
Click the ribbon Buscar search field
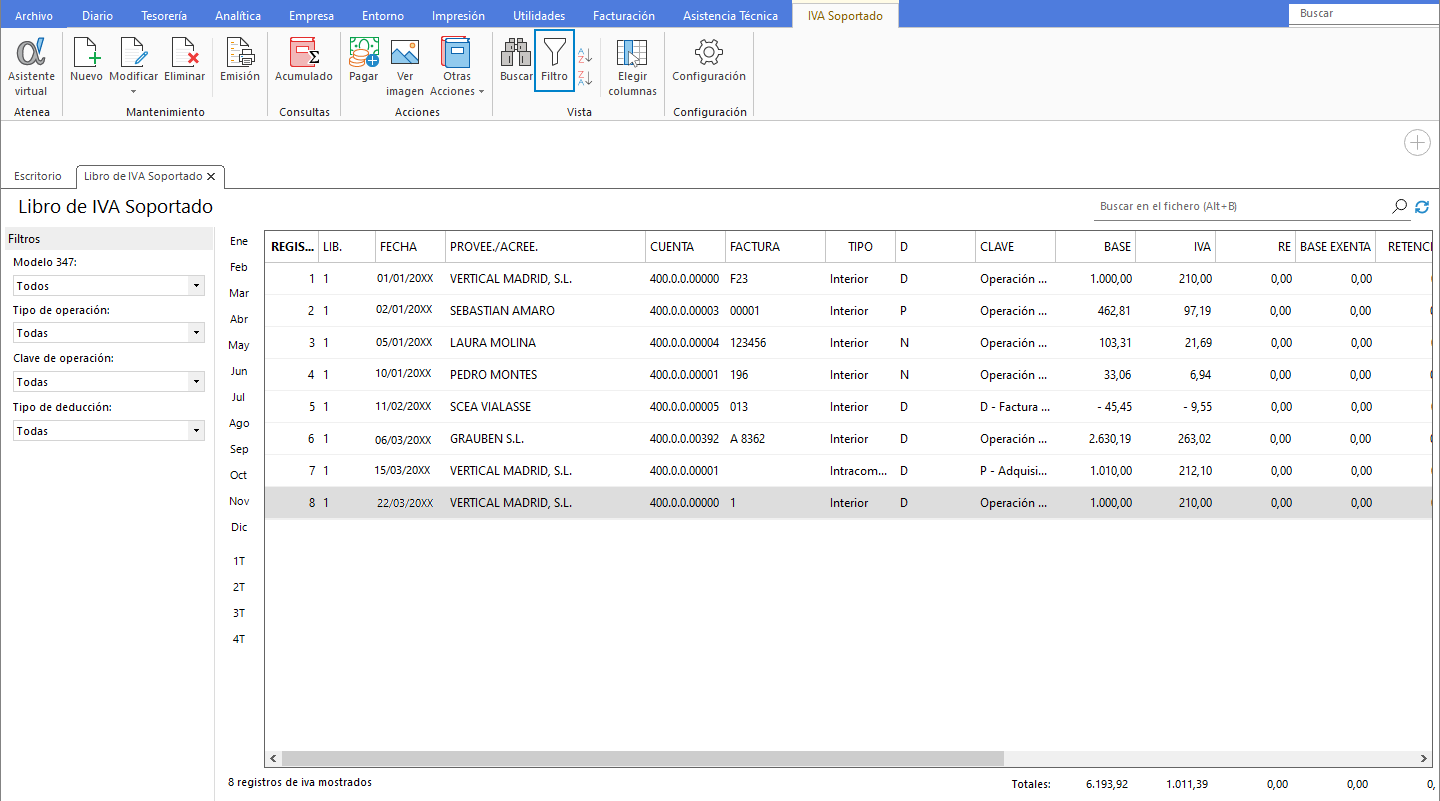coord(1365,14)
